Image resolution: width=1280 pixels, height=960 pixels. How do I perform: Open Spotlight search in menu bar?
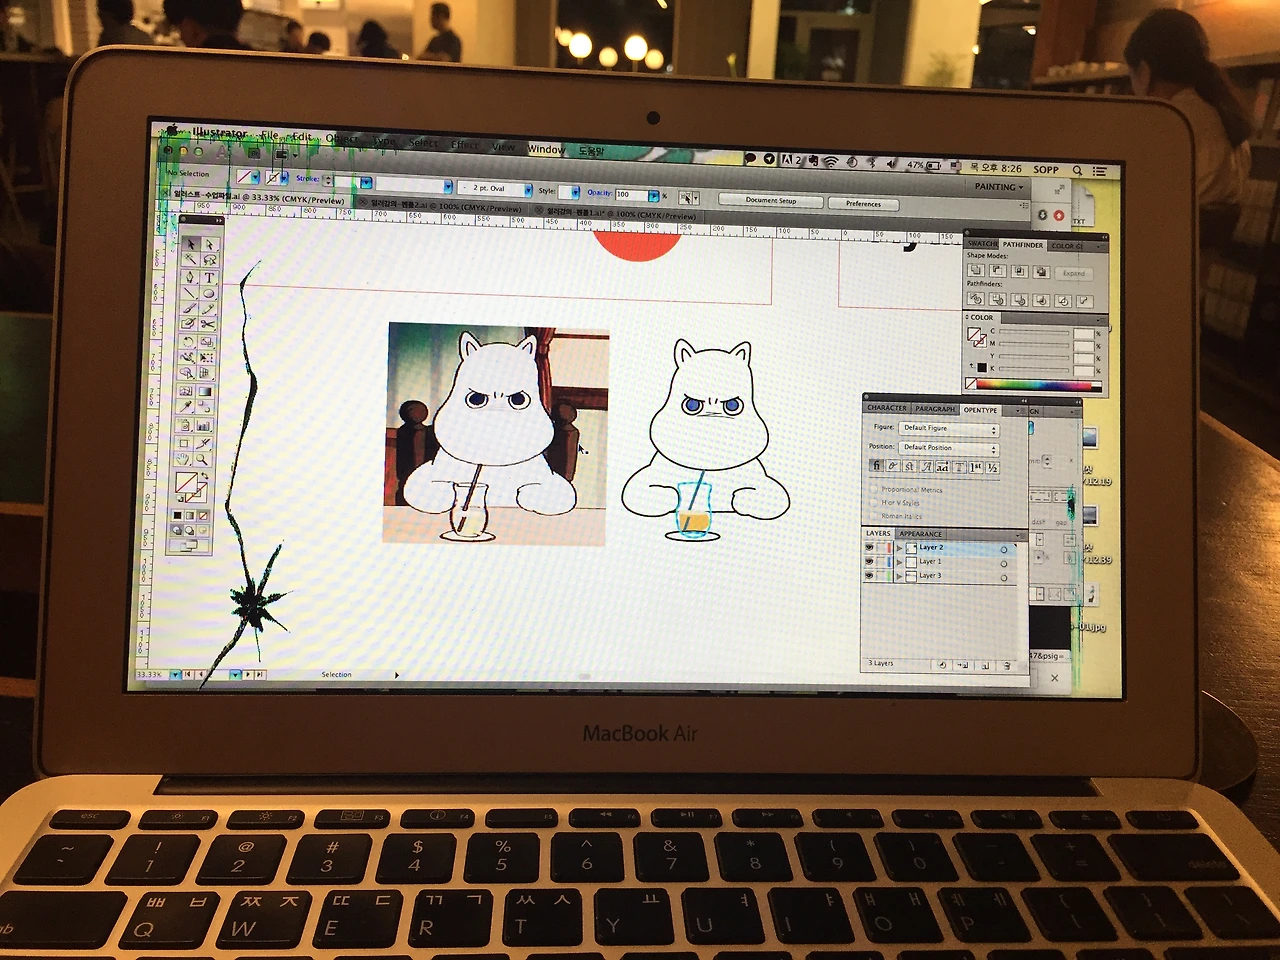(1077, 171)
